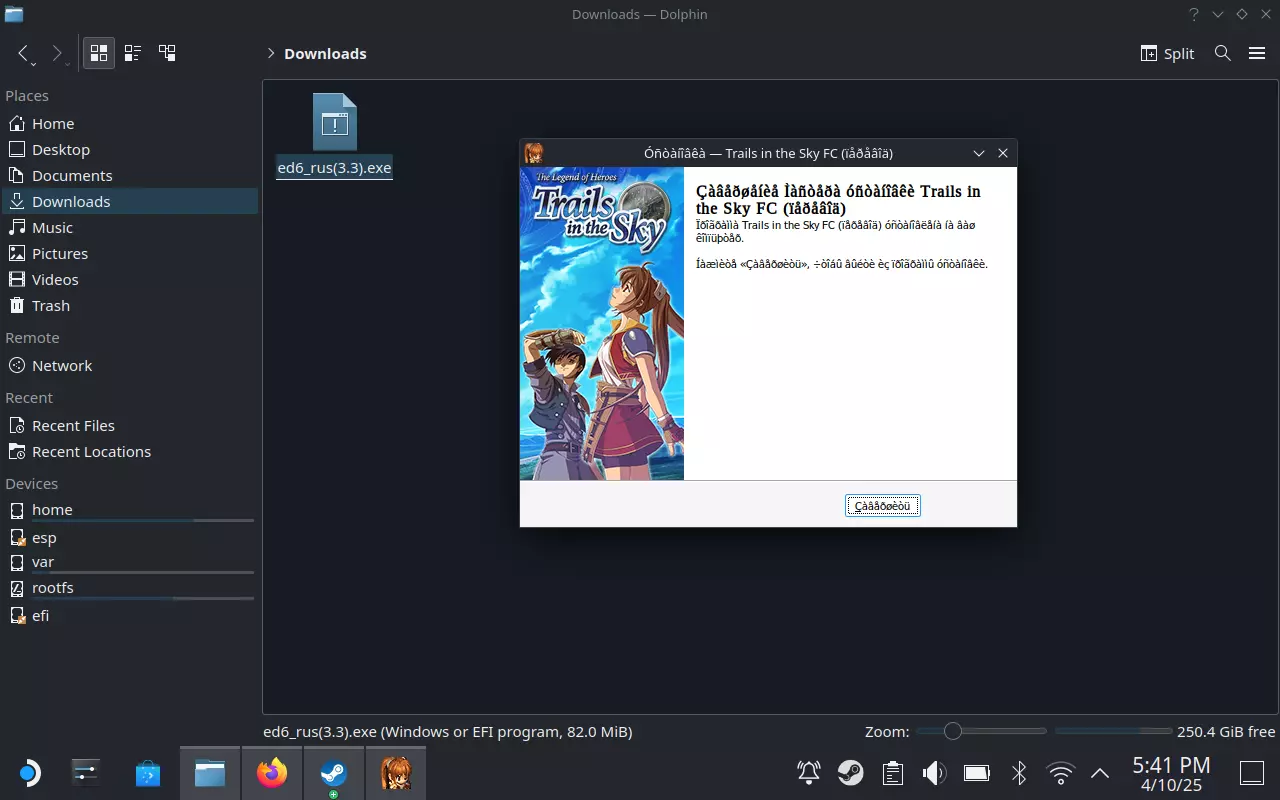
Task: Open the Steam launcher in the taskbar
Action: 333,773
